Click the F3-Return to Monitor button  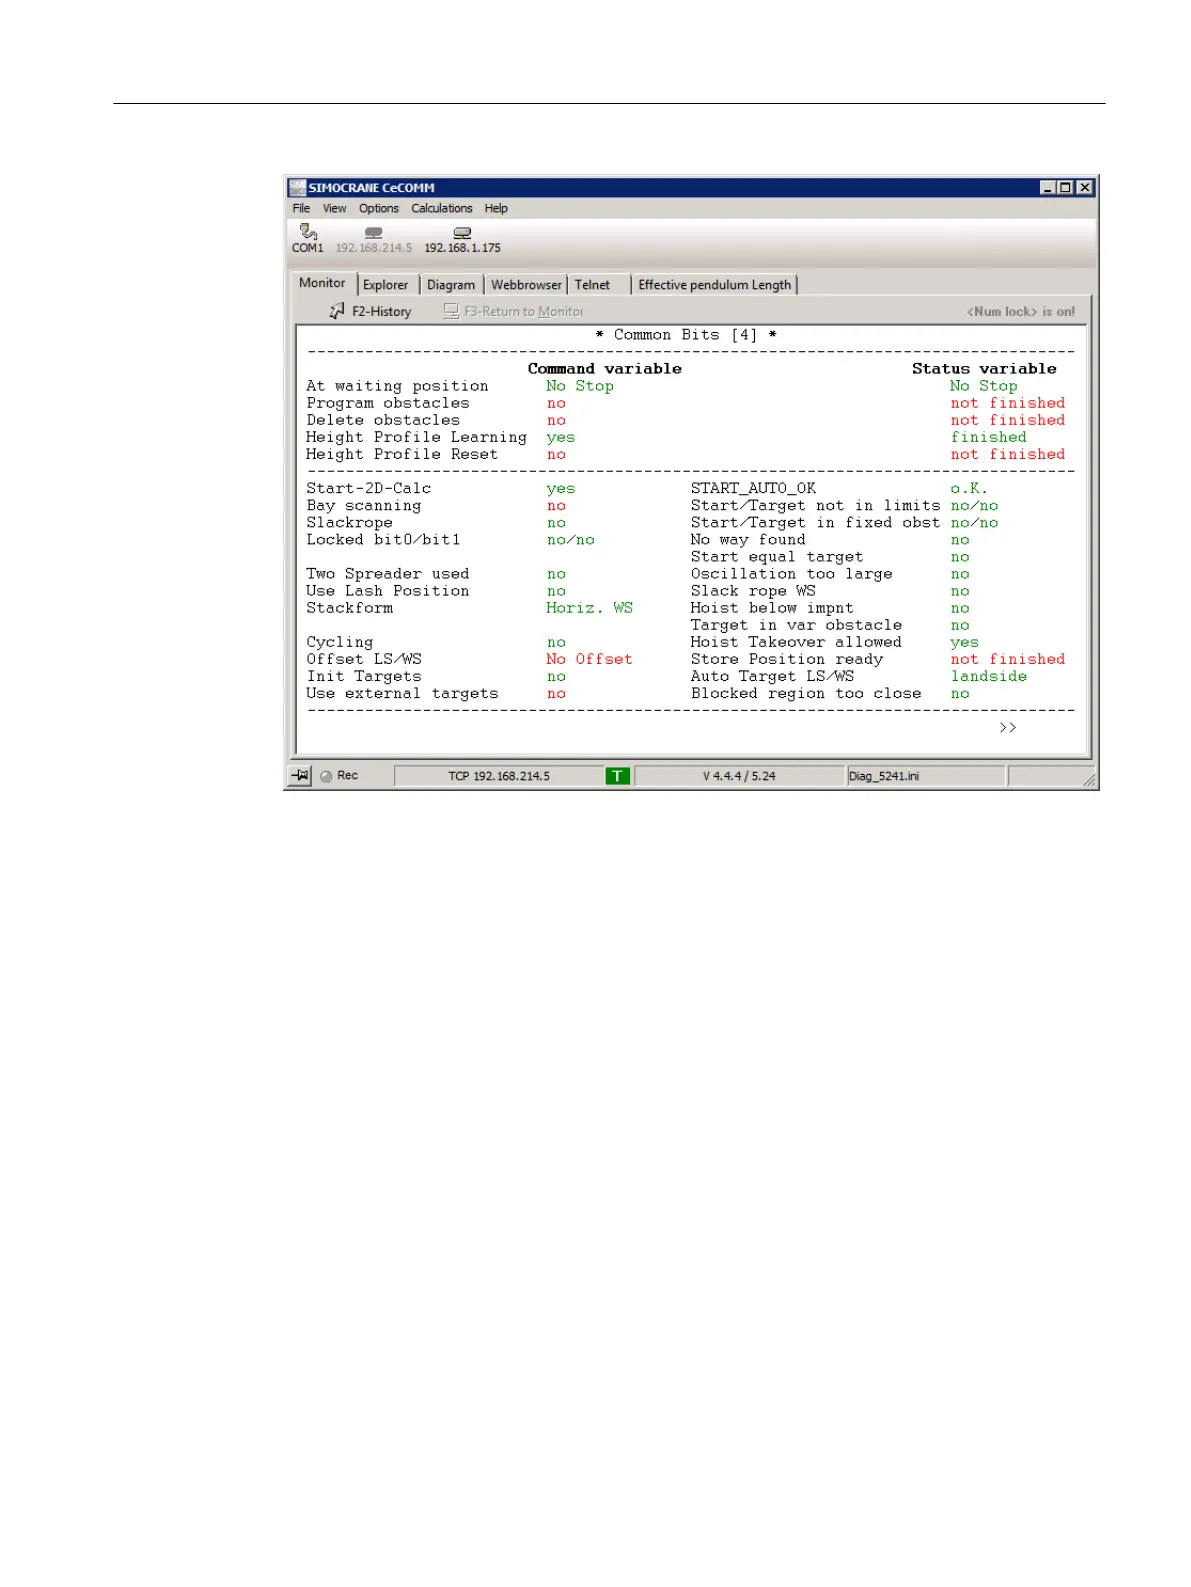point(513,311)
